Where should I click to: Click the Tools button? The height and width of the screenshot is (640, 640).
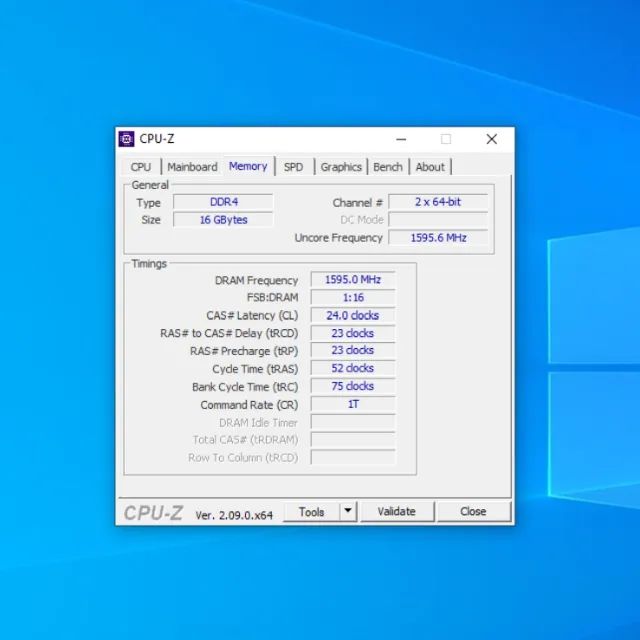click(x=311, y=512)
